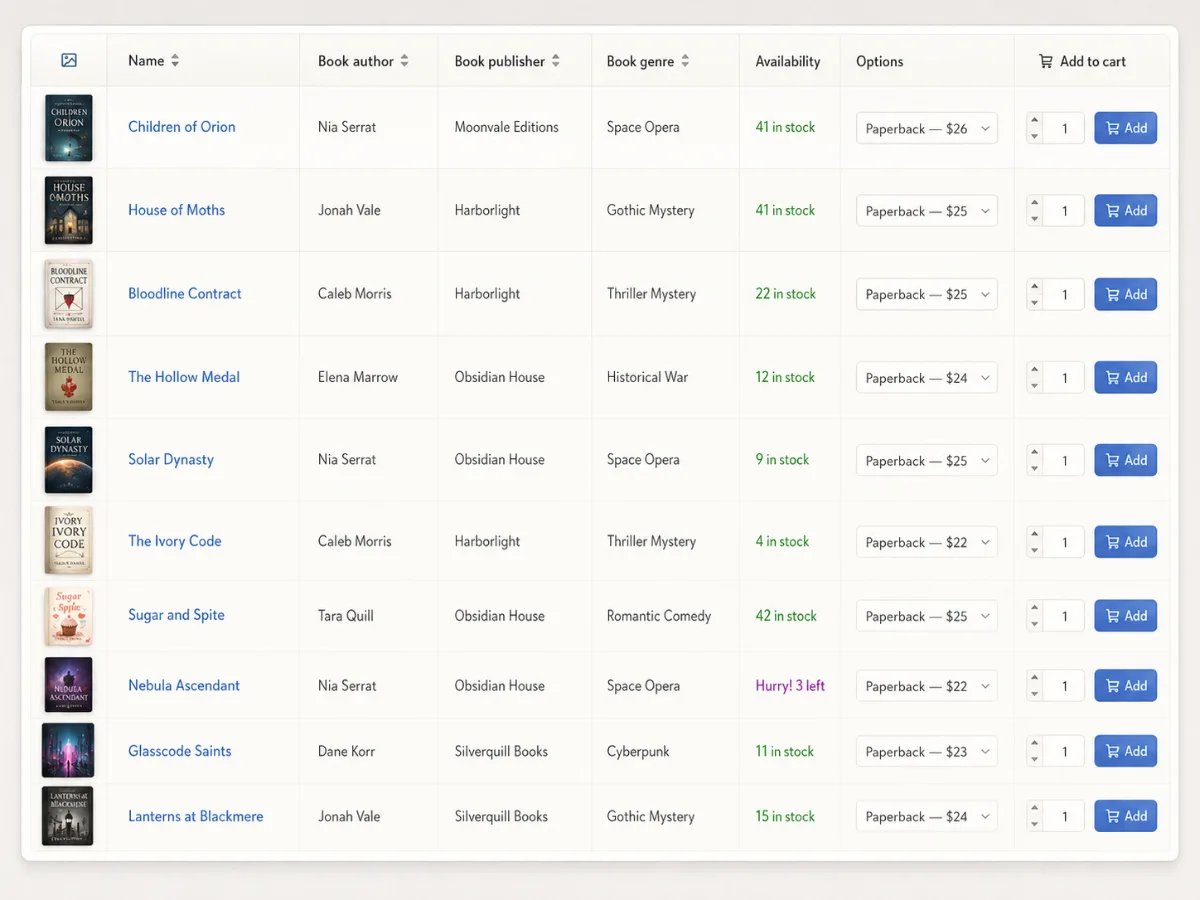Decrease quantity for The Ivory Code

point(1035,550)
